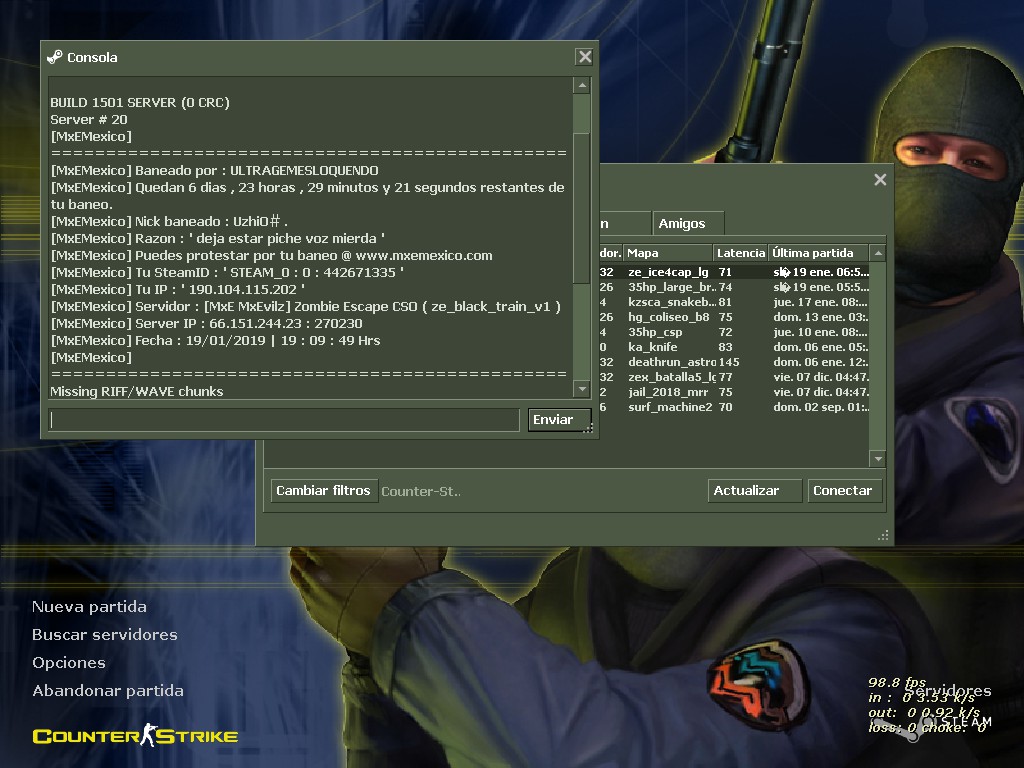Click the server list scroll down arrow

[x=878, y=459]
